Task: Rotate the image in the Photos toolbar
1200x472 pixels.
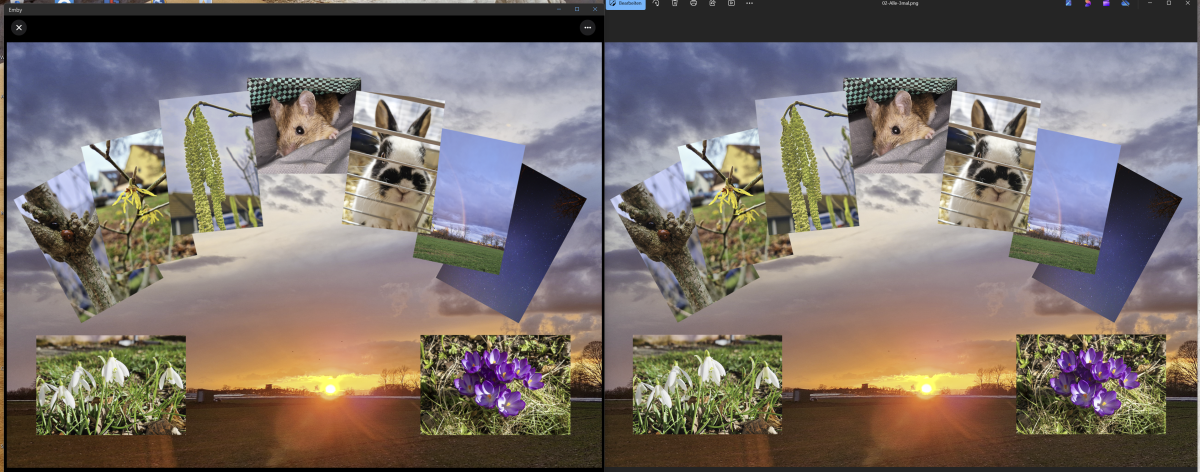Action: pyautogui.click(x=656, y=4)
